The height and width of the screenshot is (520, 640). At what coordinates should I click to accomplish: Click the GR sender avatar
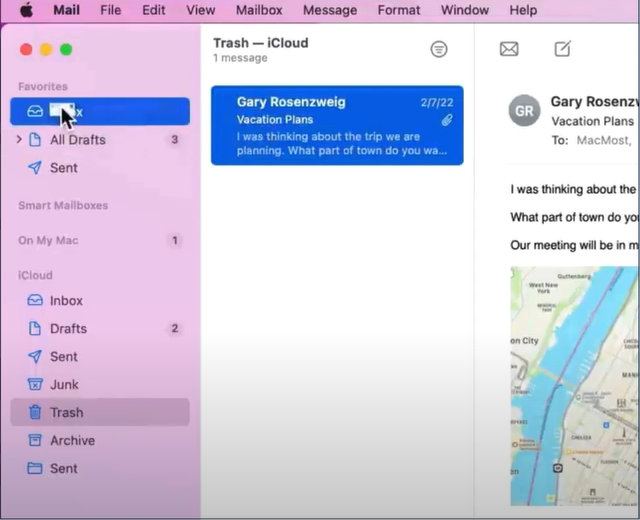[524, 111]
